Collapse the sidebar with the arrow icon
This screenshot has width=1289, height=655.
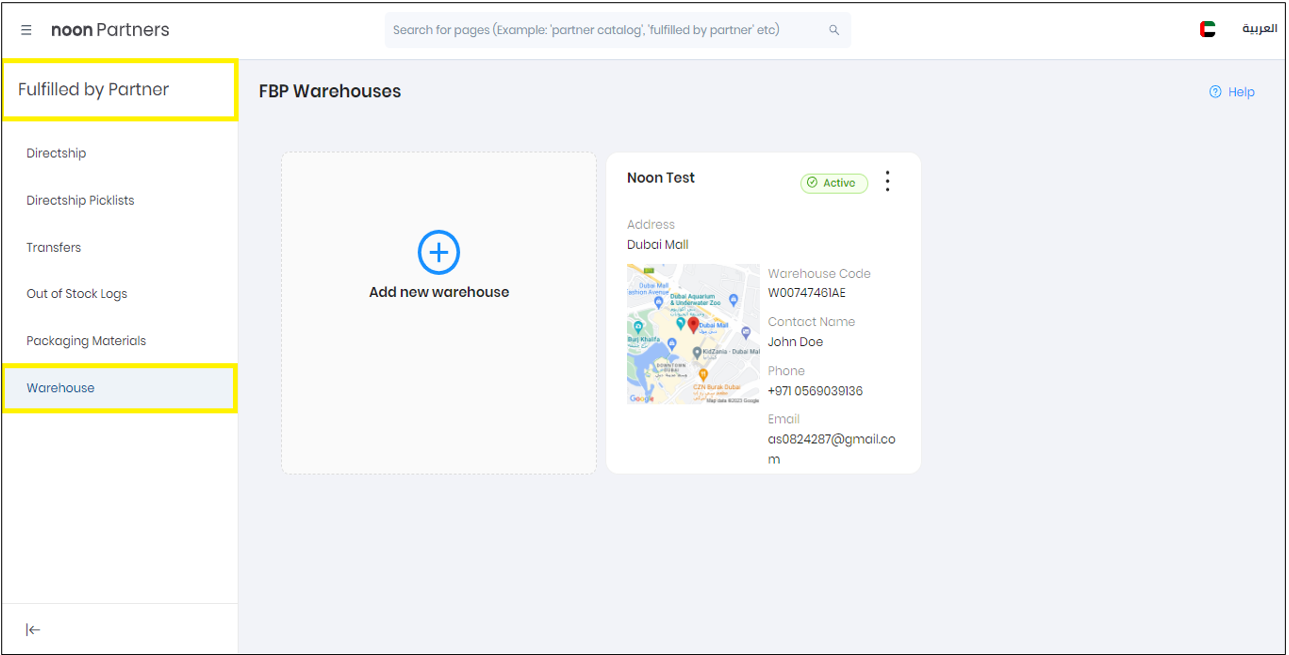pyautogui.click(x=33, y=629)
